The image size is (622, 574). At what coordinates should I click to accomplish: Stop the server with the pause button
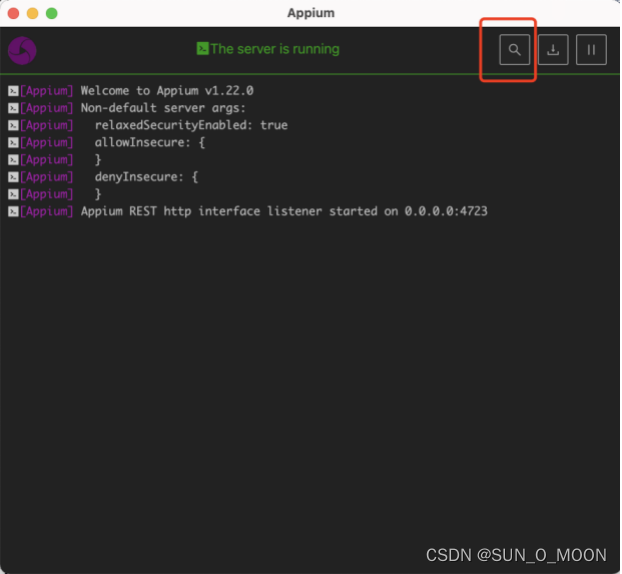tap(591, 50)
